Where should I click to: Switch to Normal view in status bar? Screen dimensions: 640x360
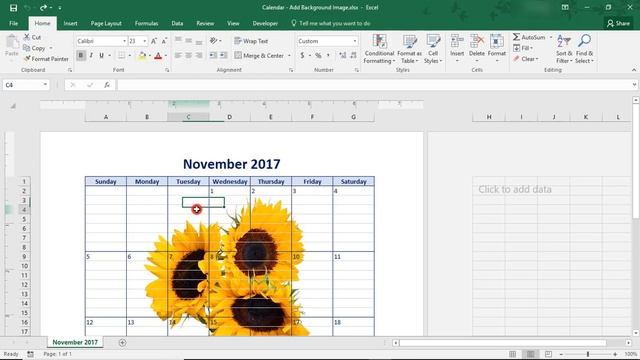pos(513,354)
